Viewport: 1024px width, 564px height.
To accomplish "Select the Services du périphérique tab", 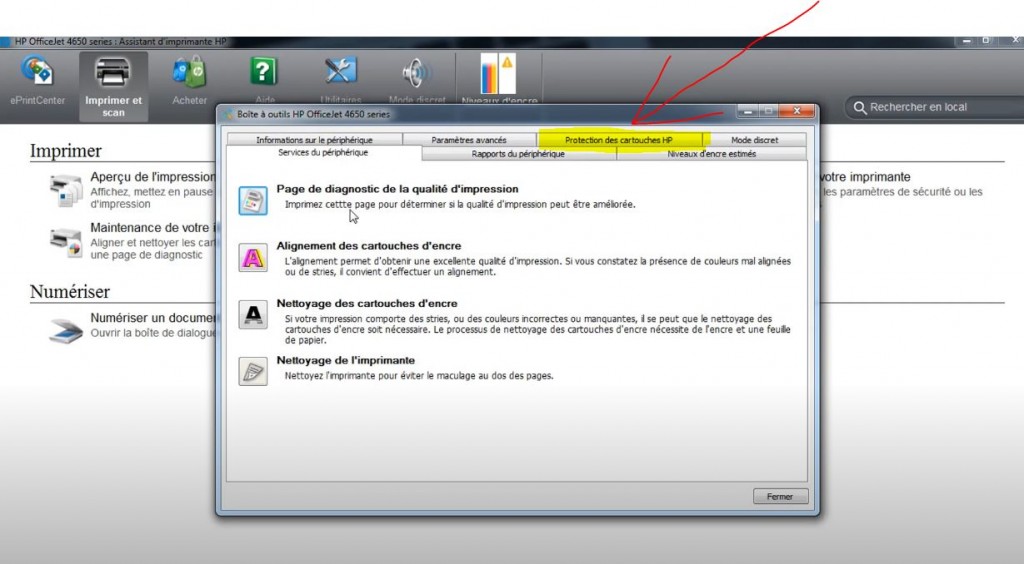I will [323, 153].
